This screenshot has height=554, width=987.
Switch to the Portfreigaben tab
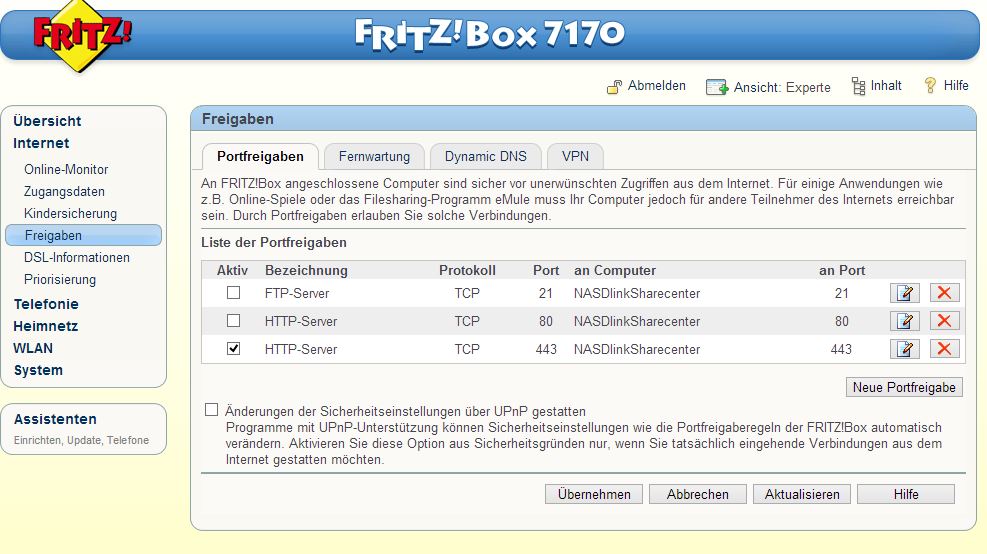coord(260,157)
